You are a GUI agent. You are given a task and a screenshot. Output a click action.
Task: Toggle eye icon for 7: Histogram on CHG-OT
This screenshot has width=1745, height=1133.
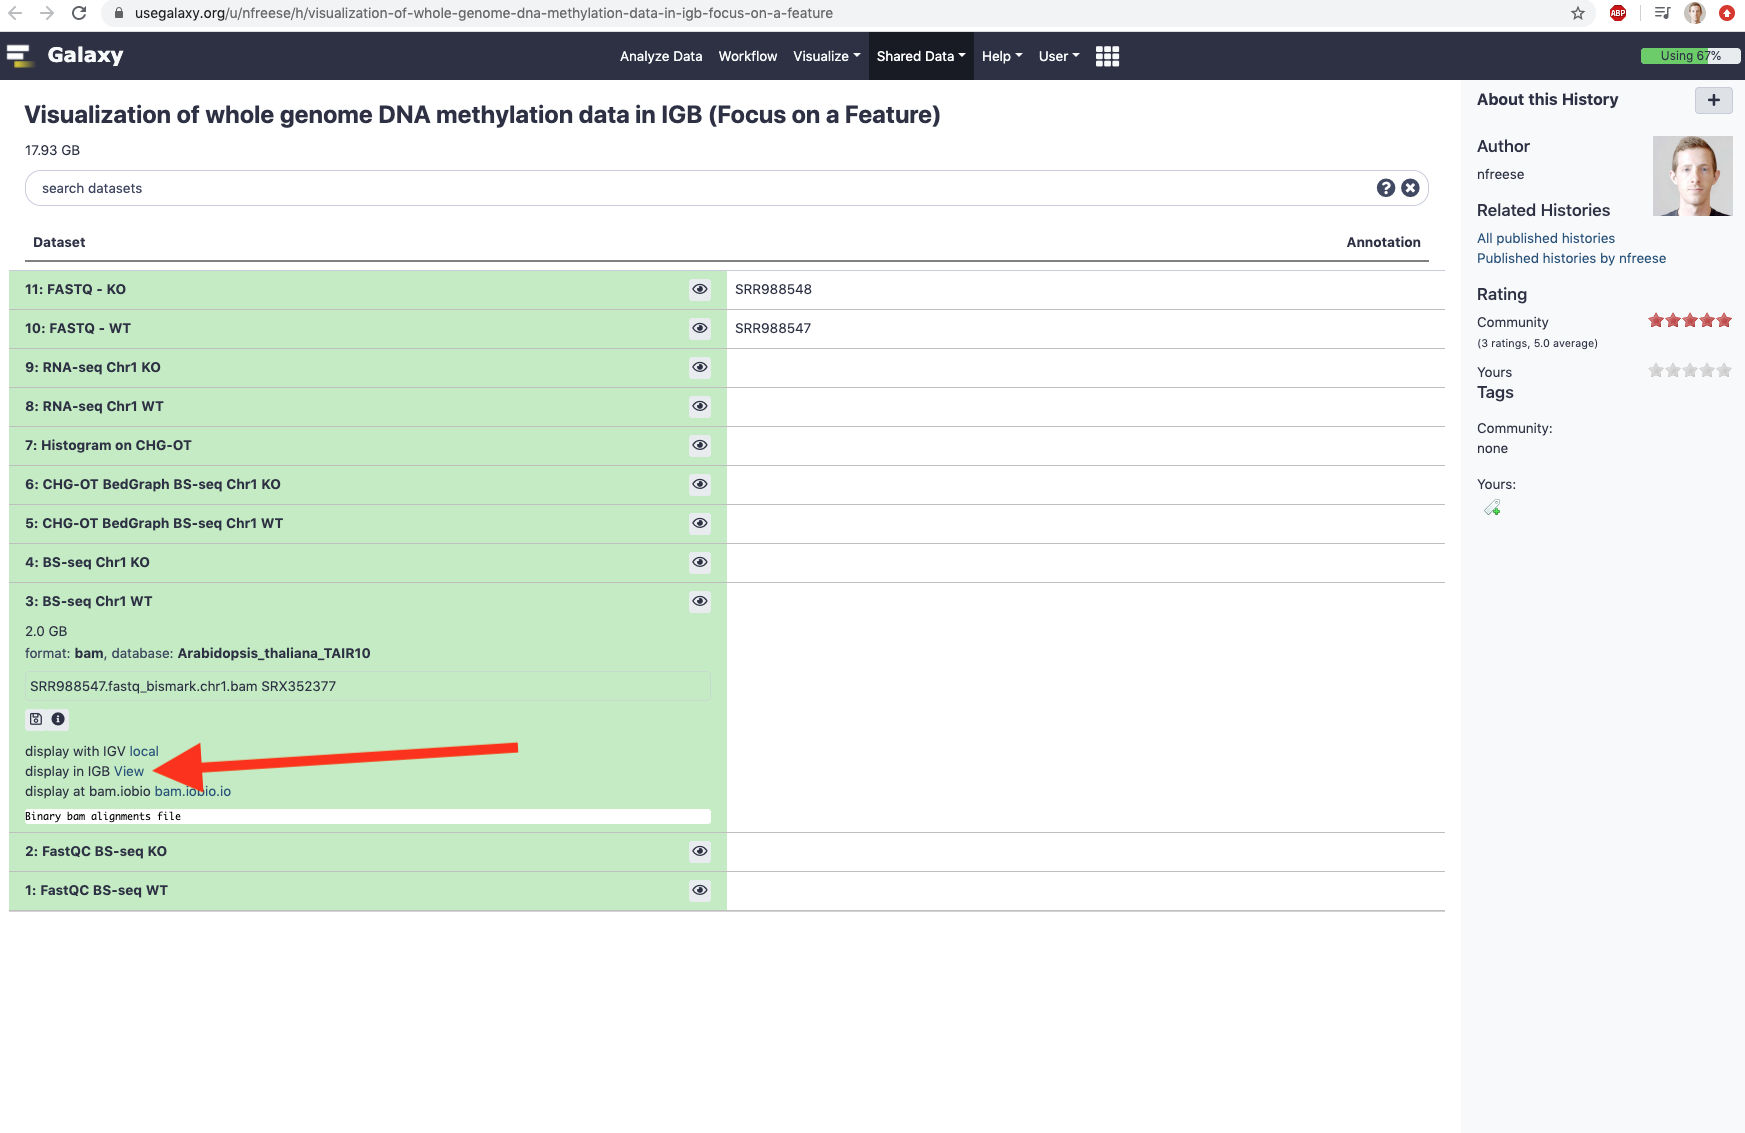pyautogui.click(x=700, y=445)
